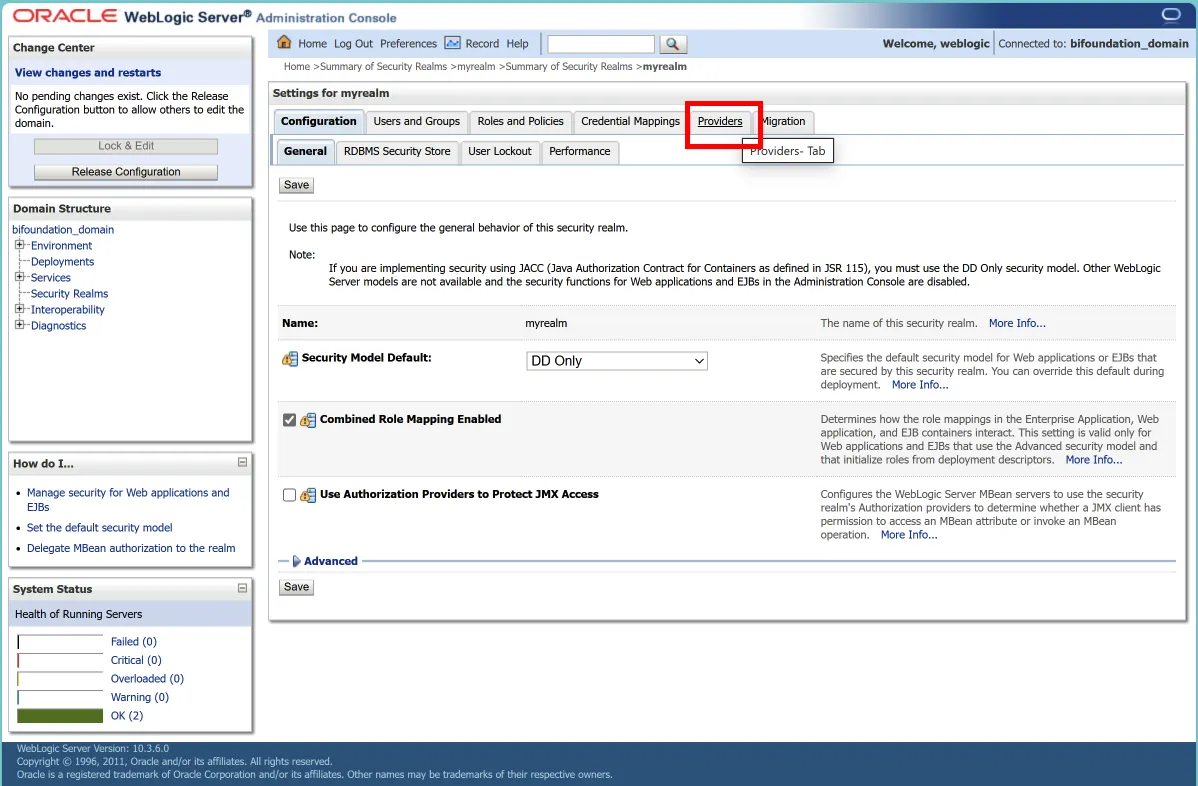The width and height of the screenshot is (1198, 786).
Task: Click the Overloaded (0) status link
Action: (x=147, y=678)
